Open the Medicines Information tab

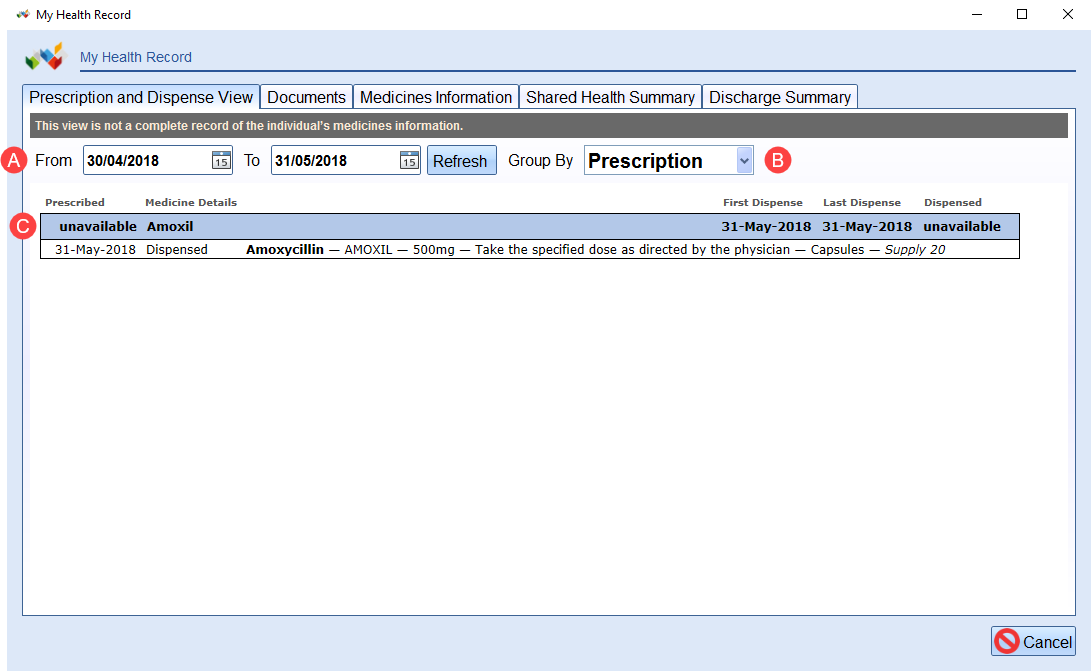[435, 96]
